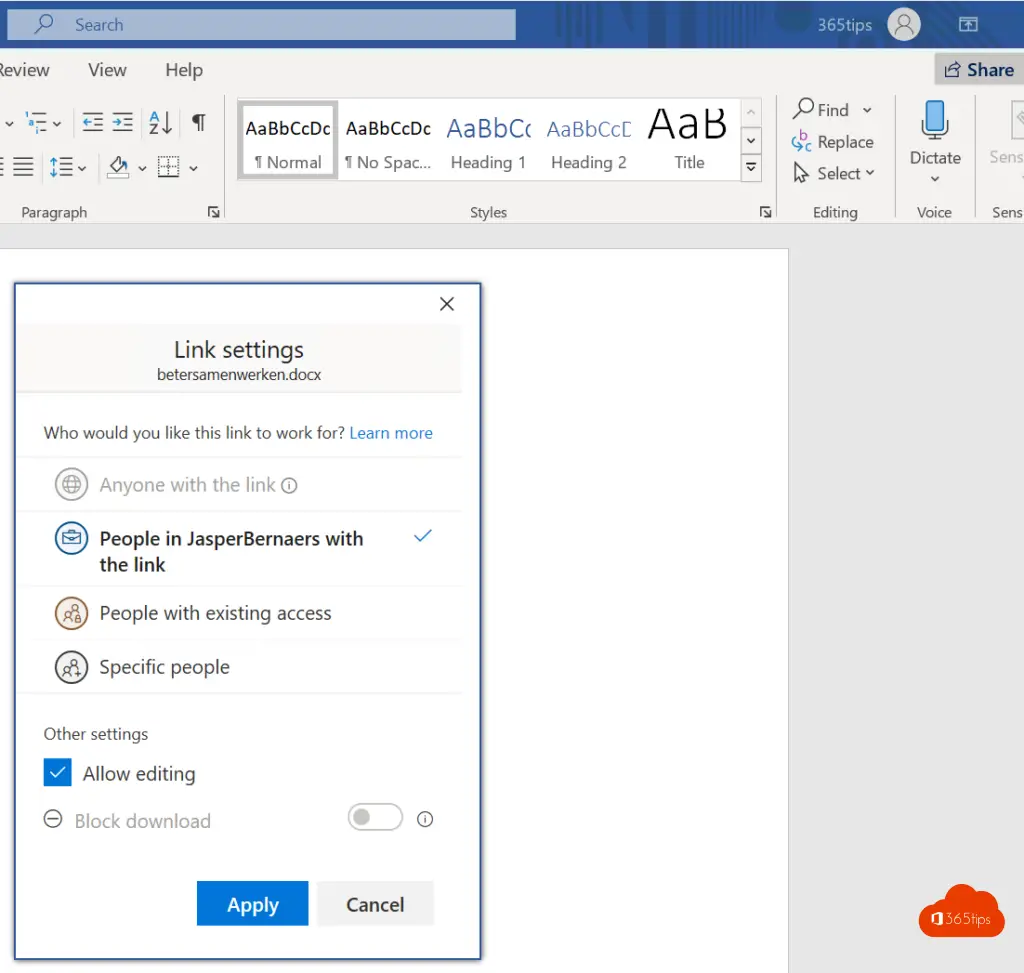Click the ribbon display options icon
The image size is (1024, 973).
click(x=968, y=25)
